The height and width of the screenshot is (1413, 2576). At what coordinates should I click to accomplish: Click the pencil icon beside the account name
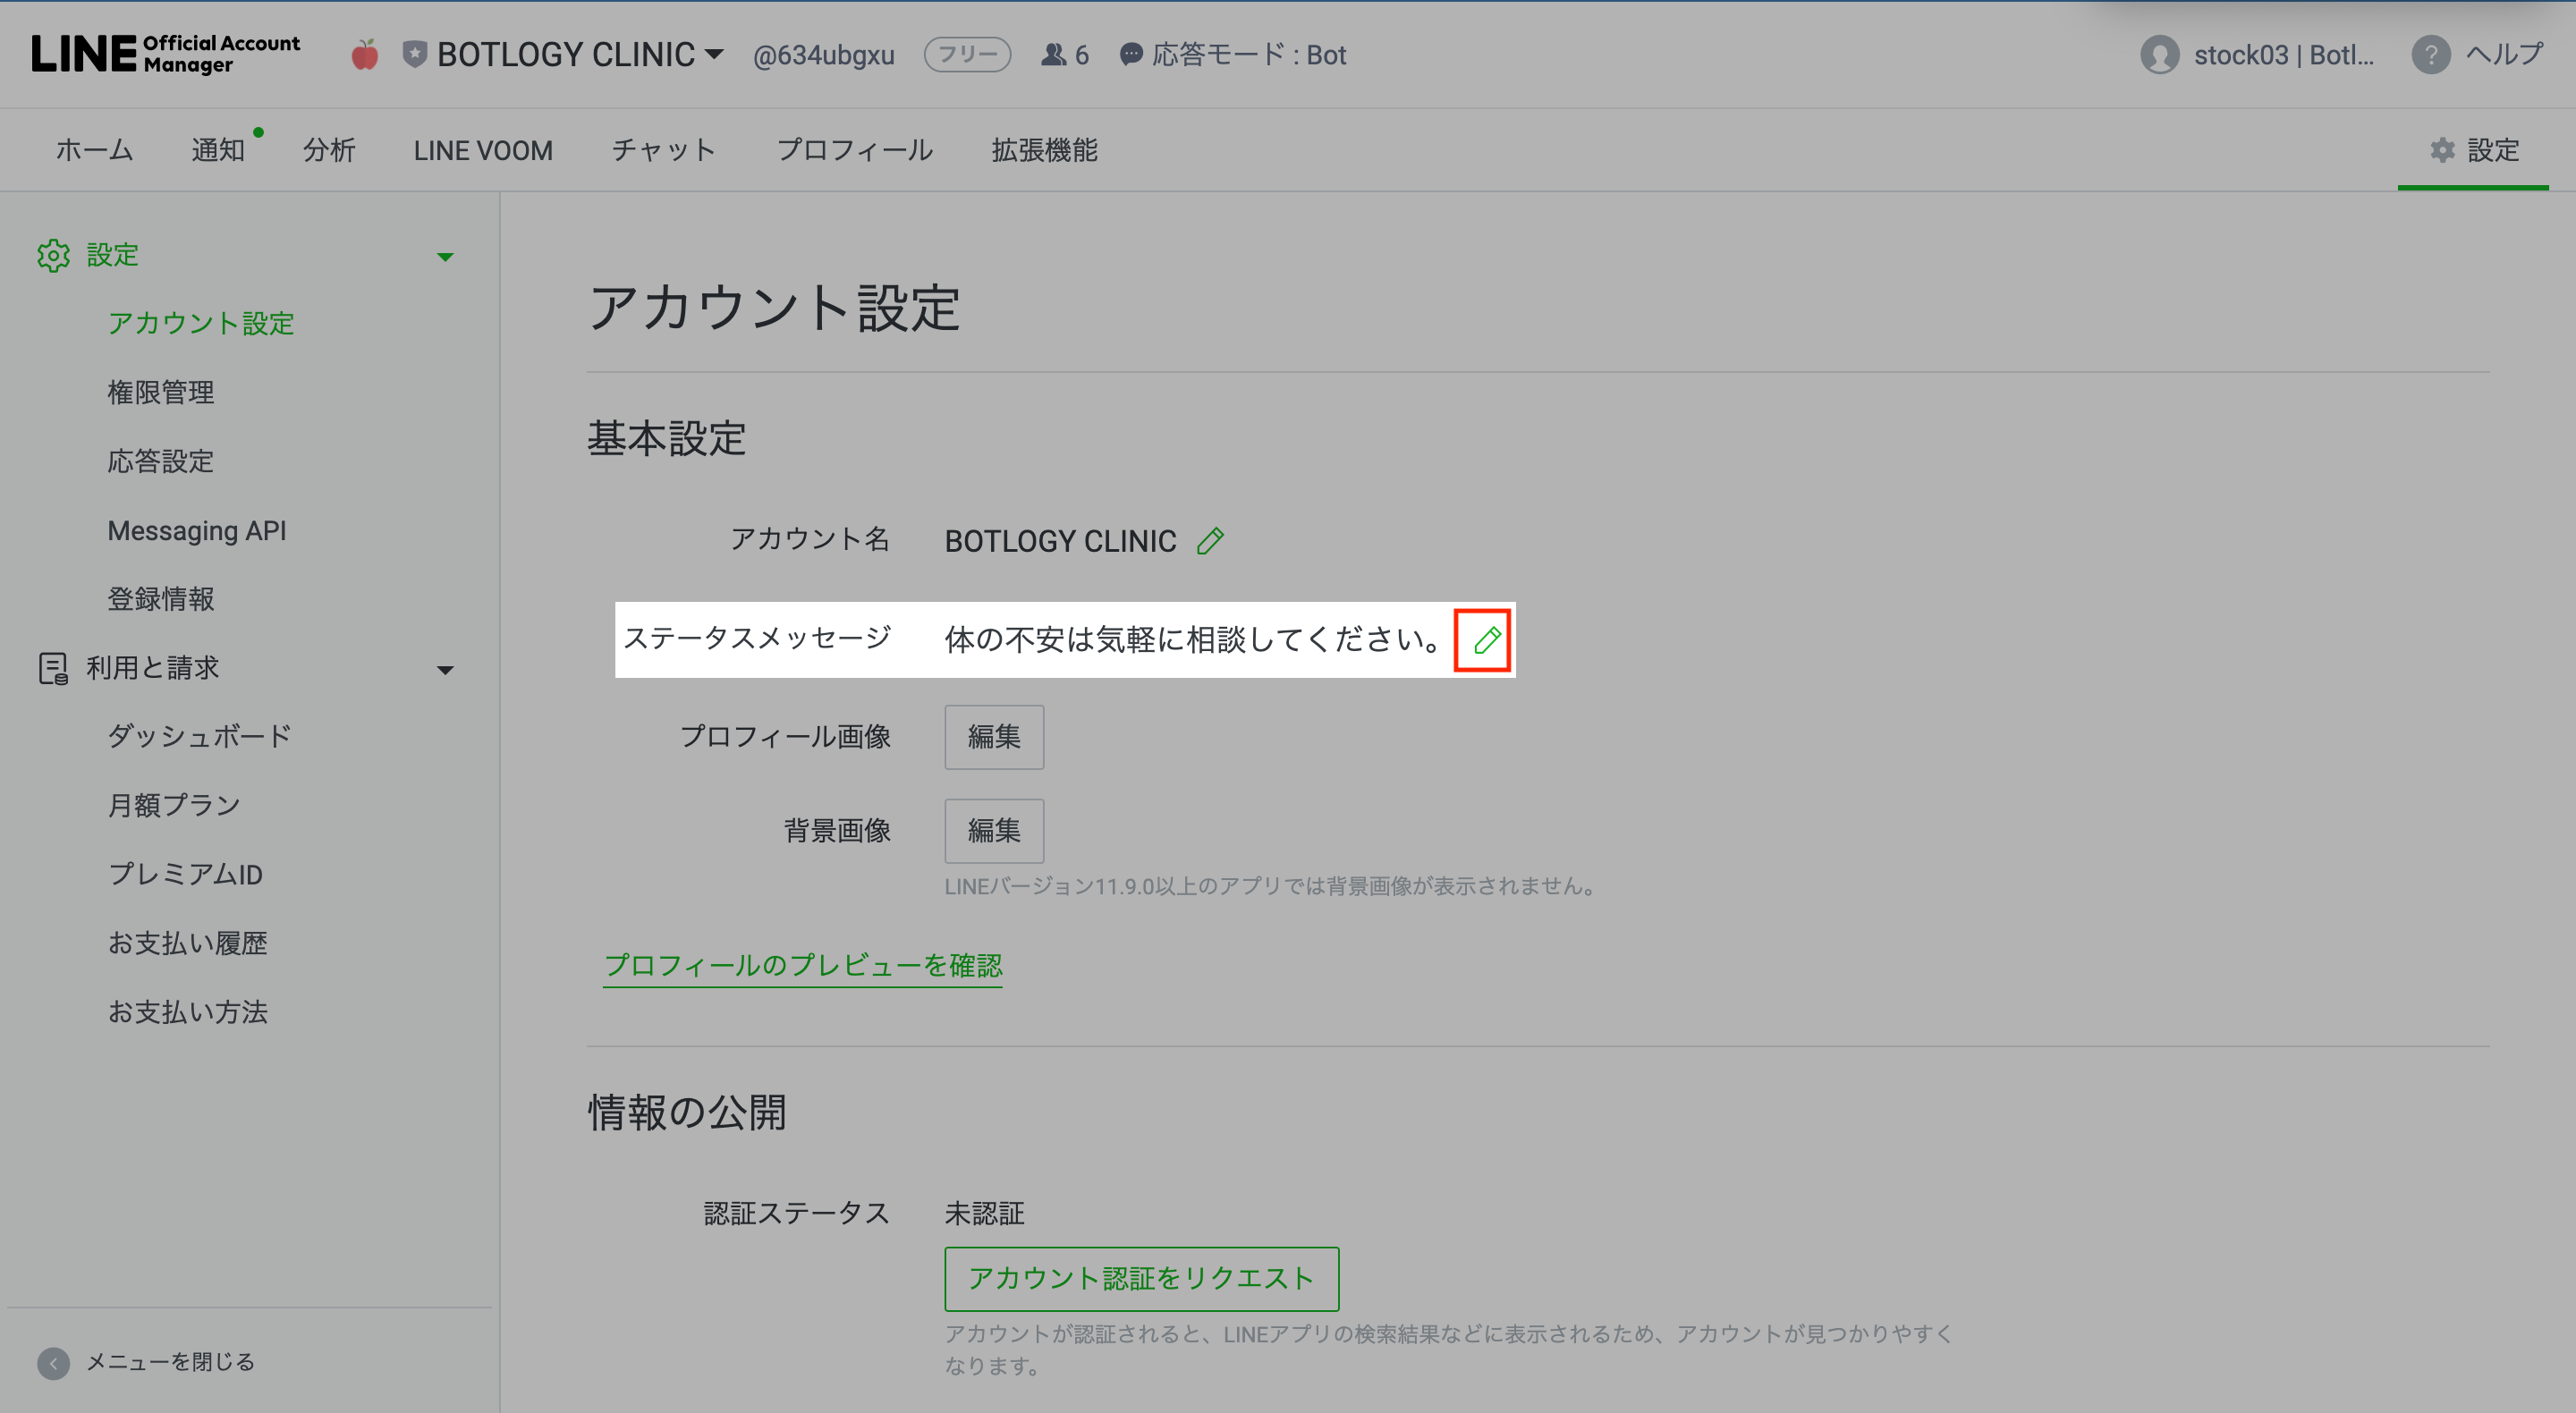1210,541
